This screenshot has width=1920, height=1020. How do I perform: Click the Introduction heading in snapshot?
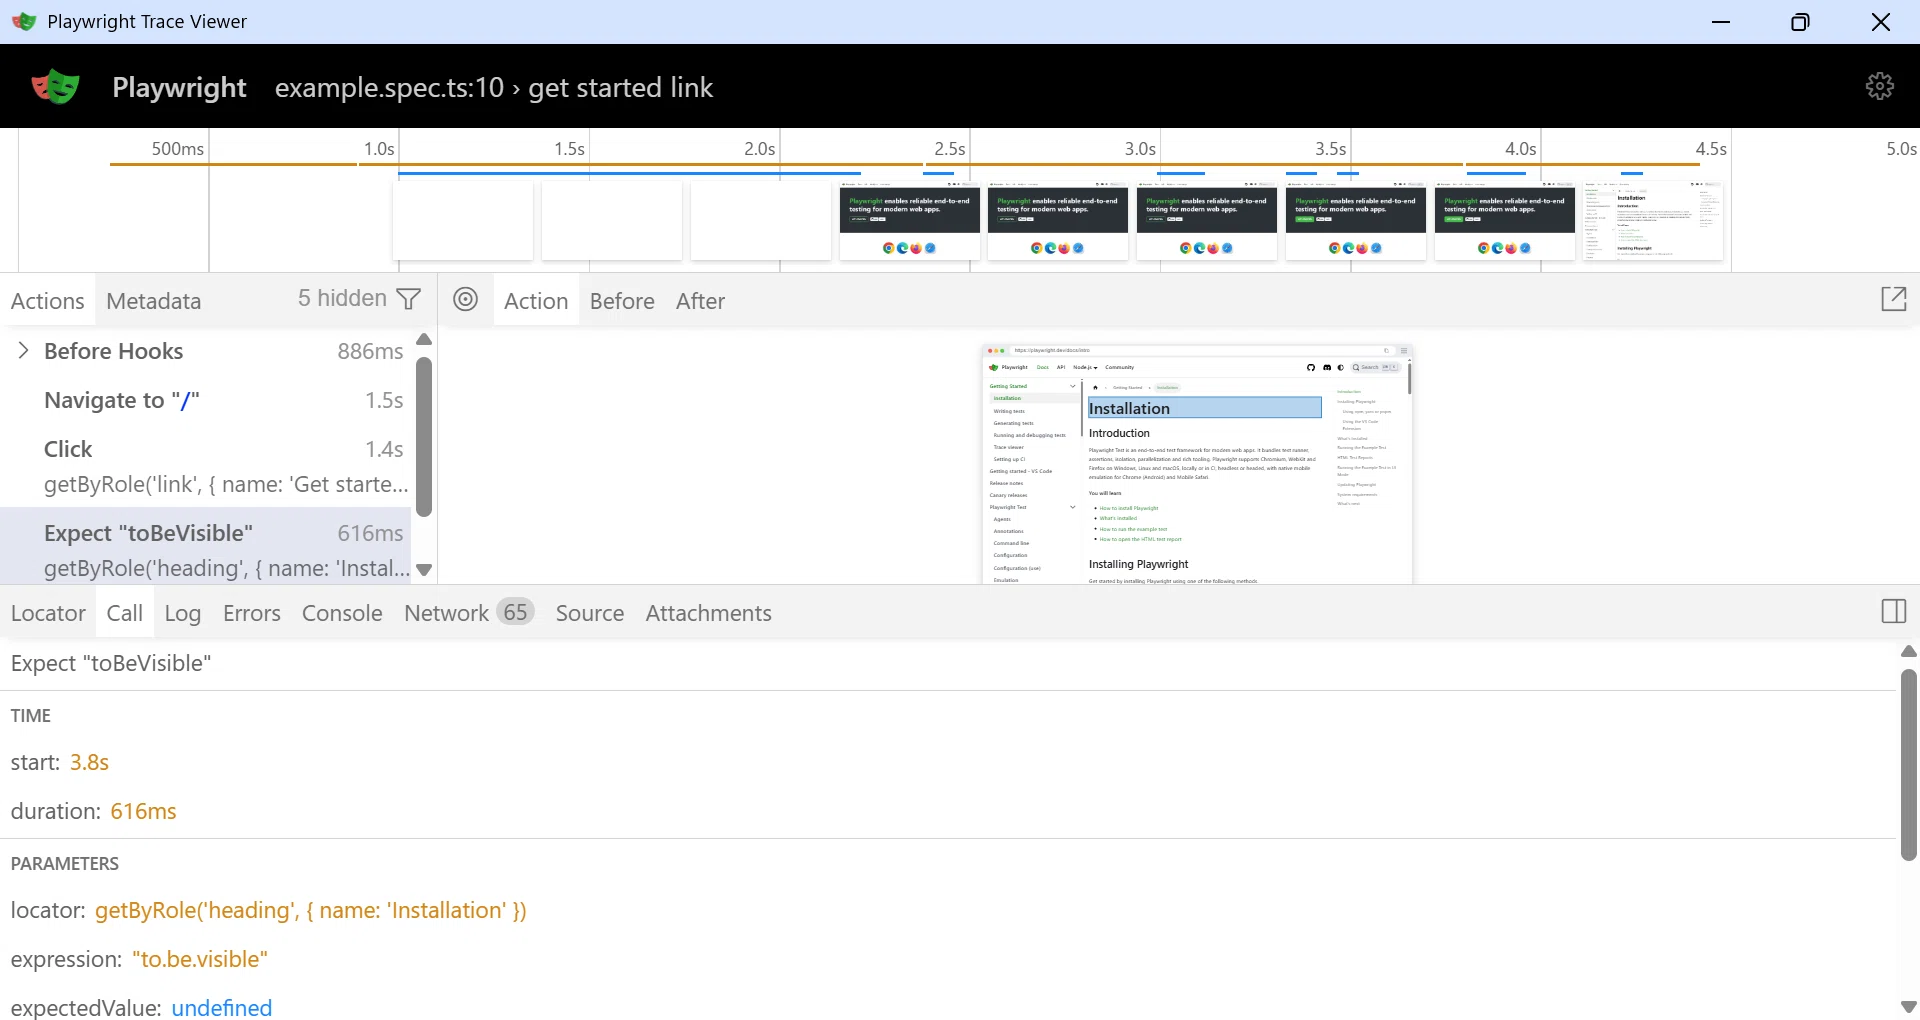(1119, 433)
